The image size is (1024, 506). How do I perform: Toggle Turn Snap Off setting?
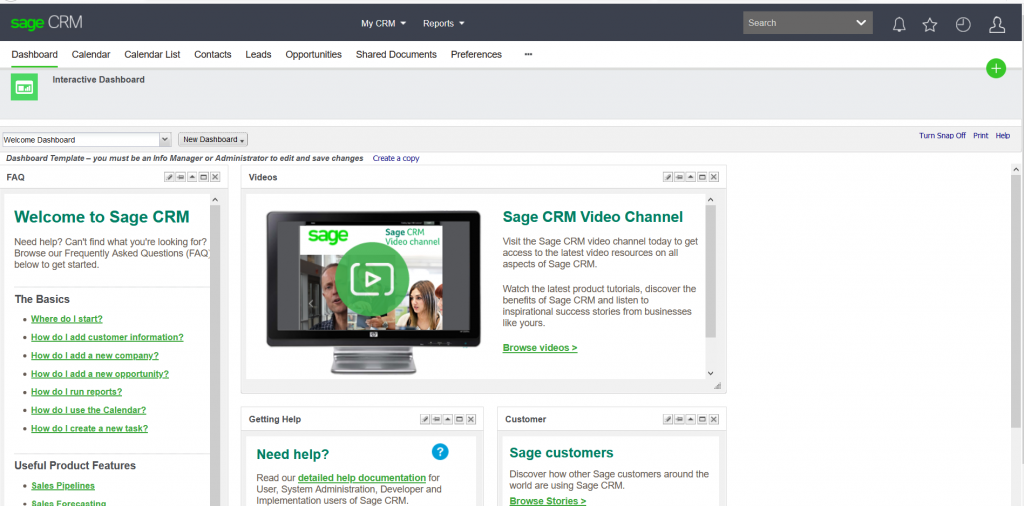[x=942, y=136]
